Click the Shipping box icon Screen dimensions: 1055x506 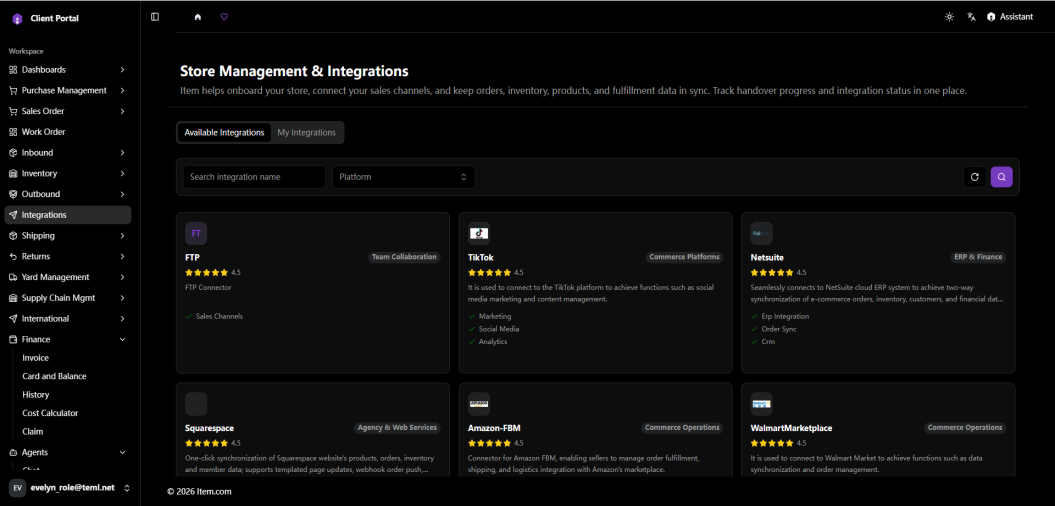pyautogui.click(x=13, y=236)
